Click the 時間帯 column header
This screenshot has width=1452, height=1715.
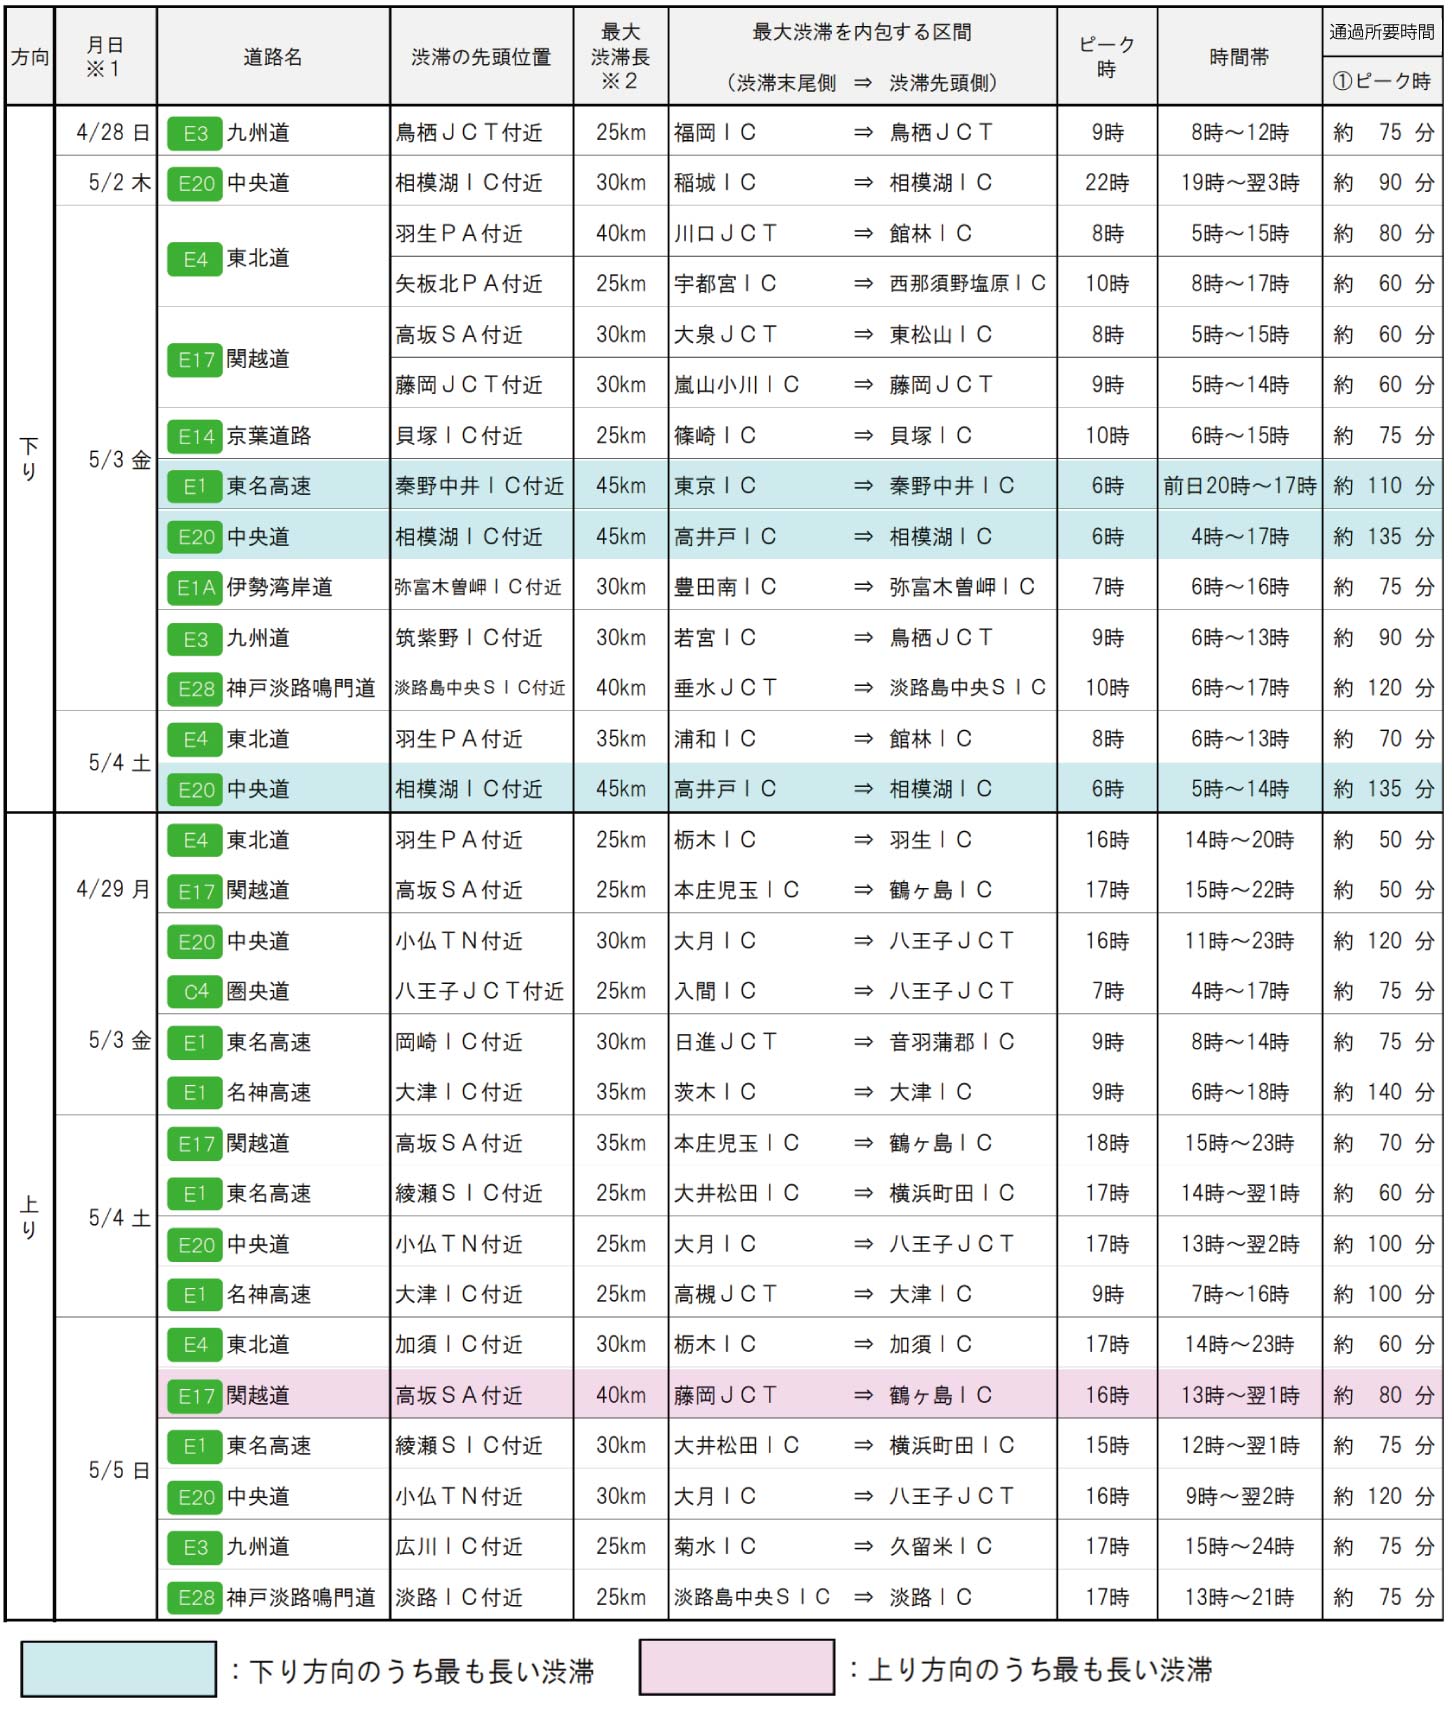[x=1239, y=57]
